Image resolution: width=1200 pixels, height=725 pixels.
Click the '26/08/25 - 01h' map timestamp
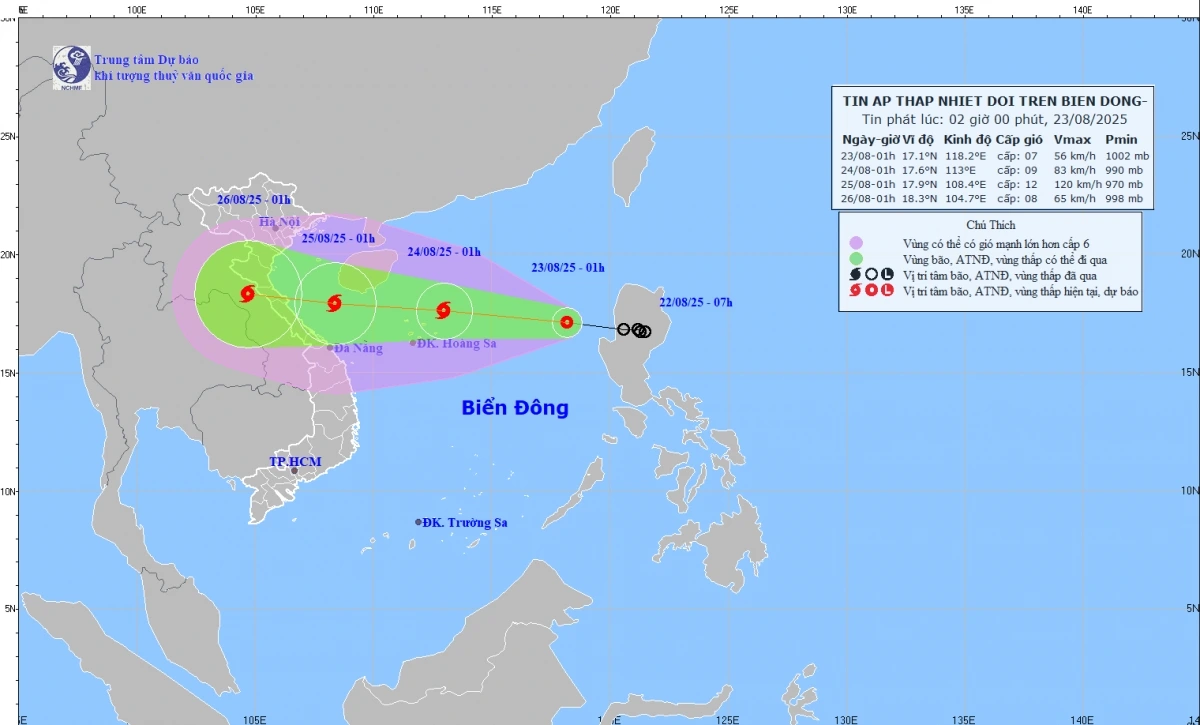click(x=253, y=199)
